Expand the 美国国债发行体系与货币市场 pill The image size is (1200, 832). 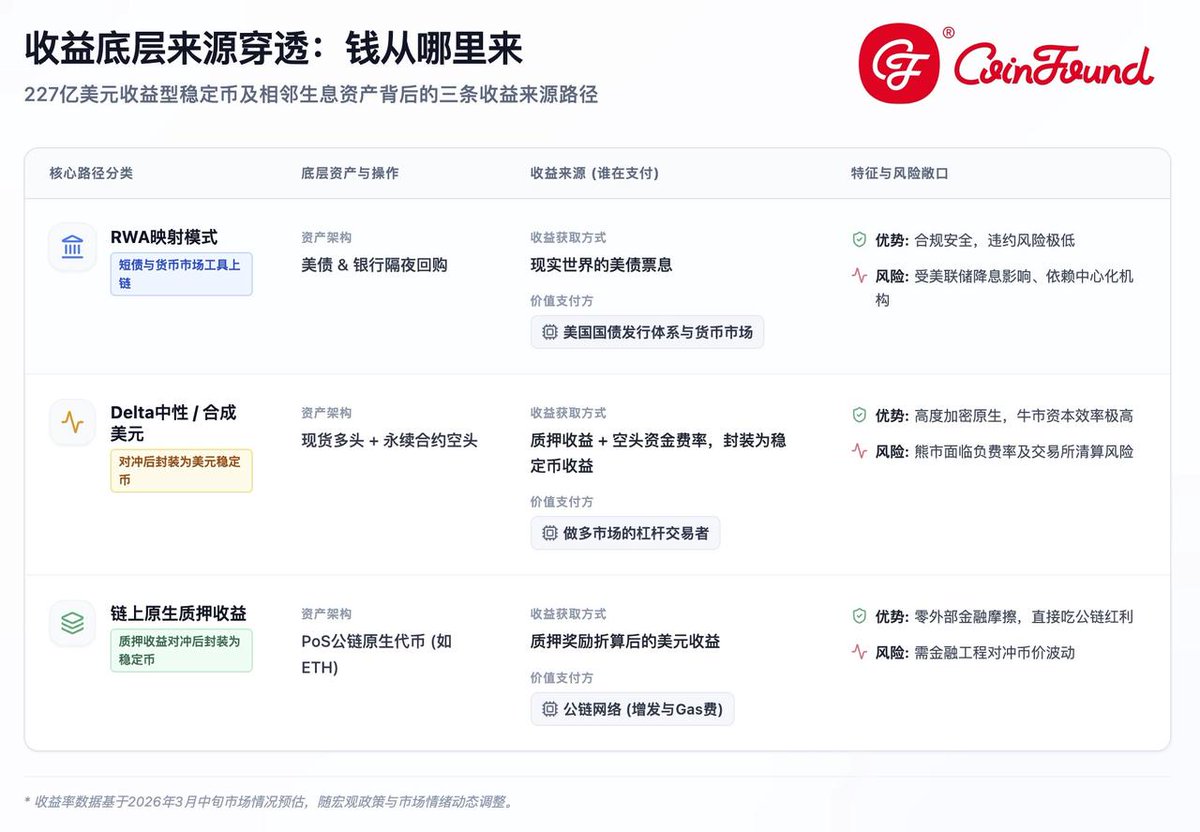pyautogui.click(x=646, y=331)
